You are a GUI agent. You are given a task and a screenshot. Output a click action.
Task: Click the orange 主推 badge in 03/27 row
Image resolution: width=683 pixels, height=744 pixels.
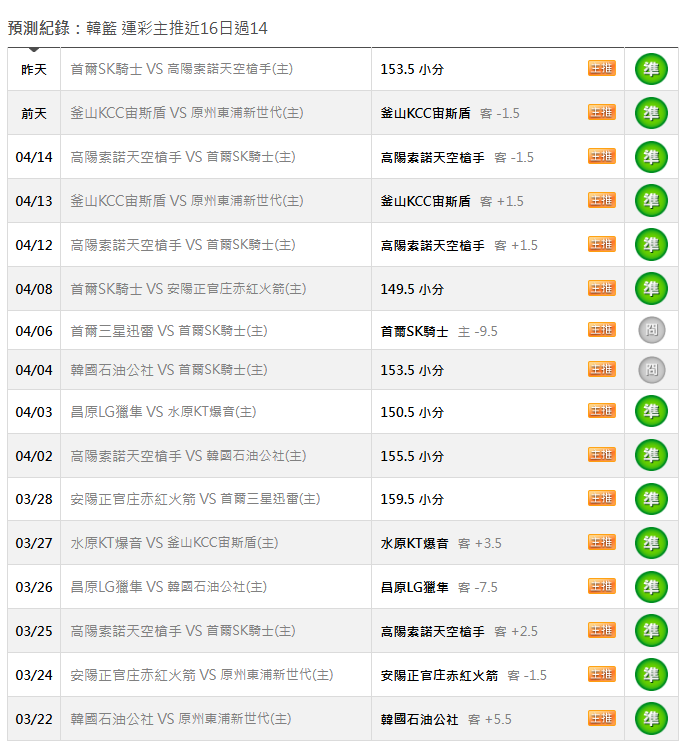601,542
